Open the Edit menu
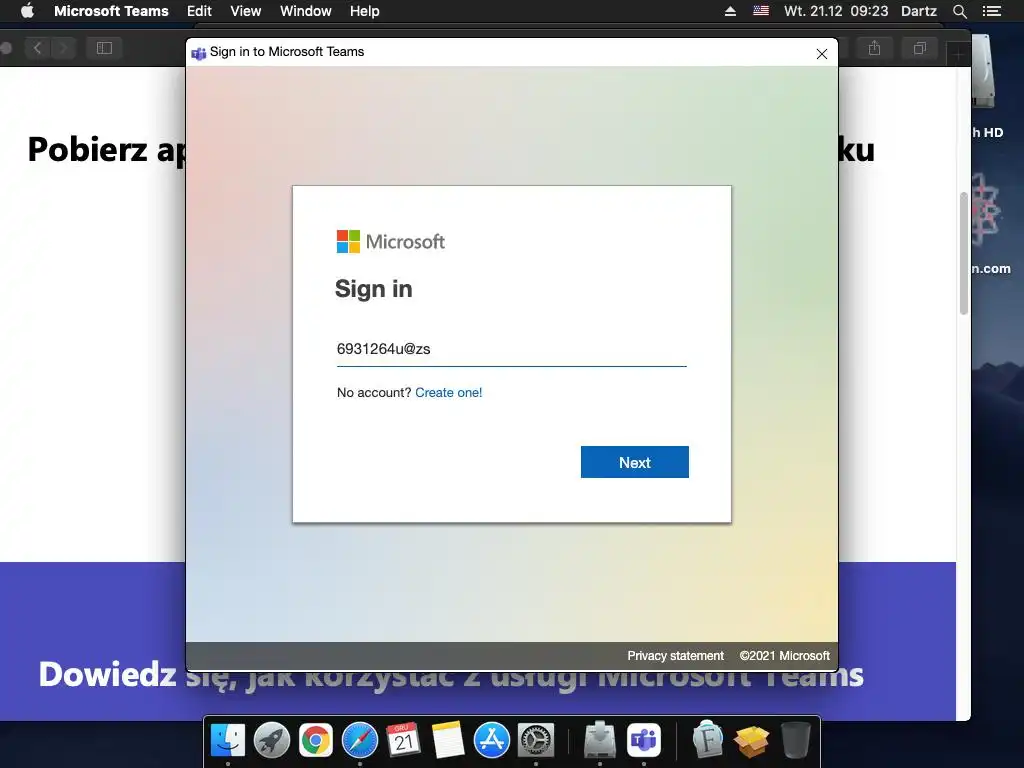 pos(199,11)
